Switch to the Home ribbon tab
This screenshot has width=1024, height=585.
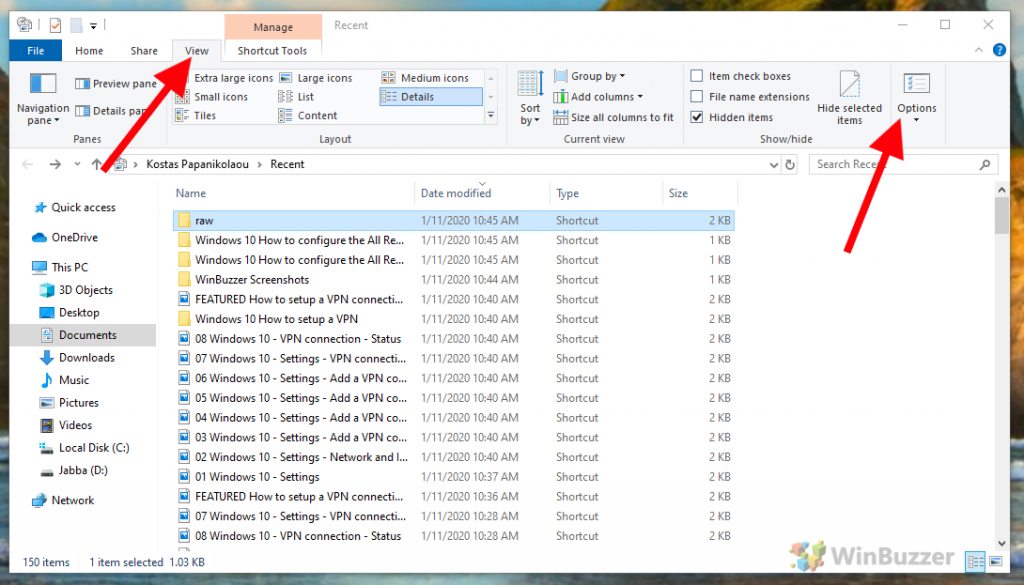pos(89,50)
